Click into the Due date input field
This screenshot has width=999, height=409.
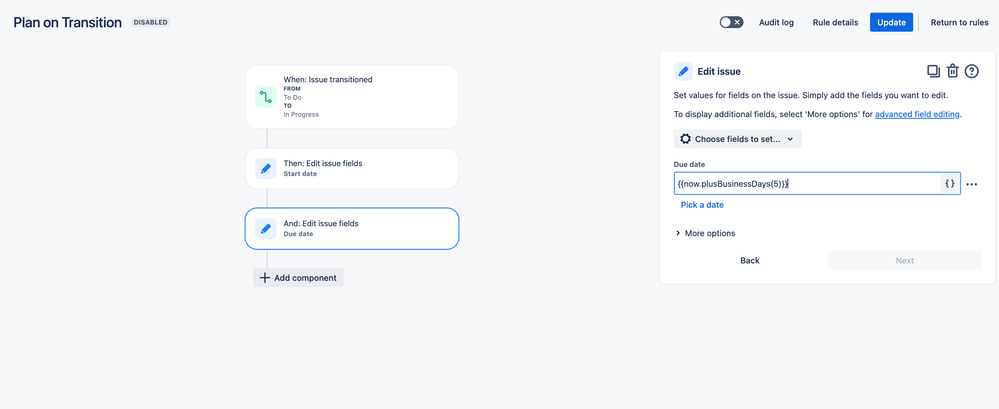805,184
